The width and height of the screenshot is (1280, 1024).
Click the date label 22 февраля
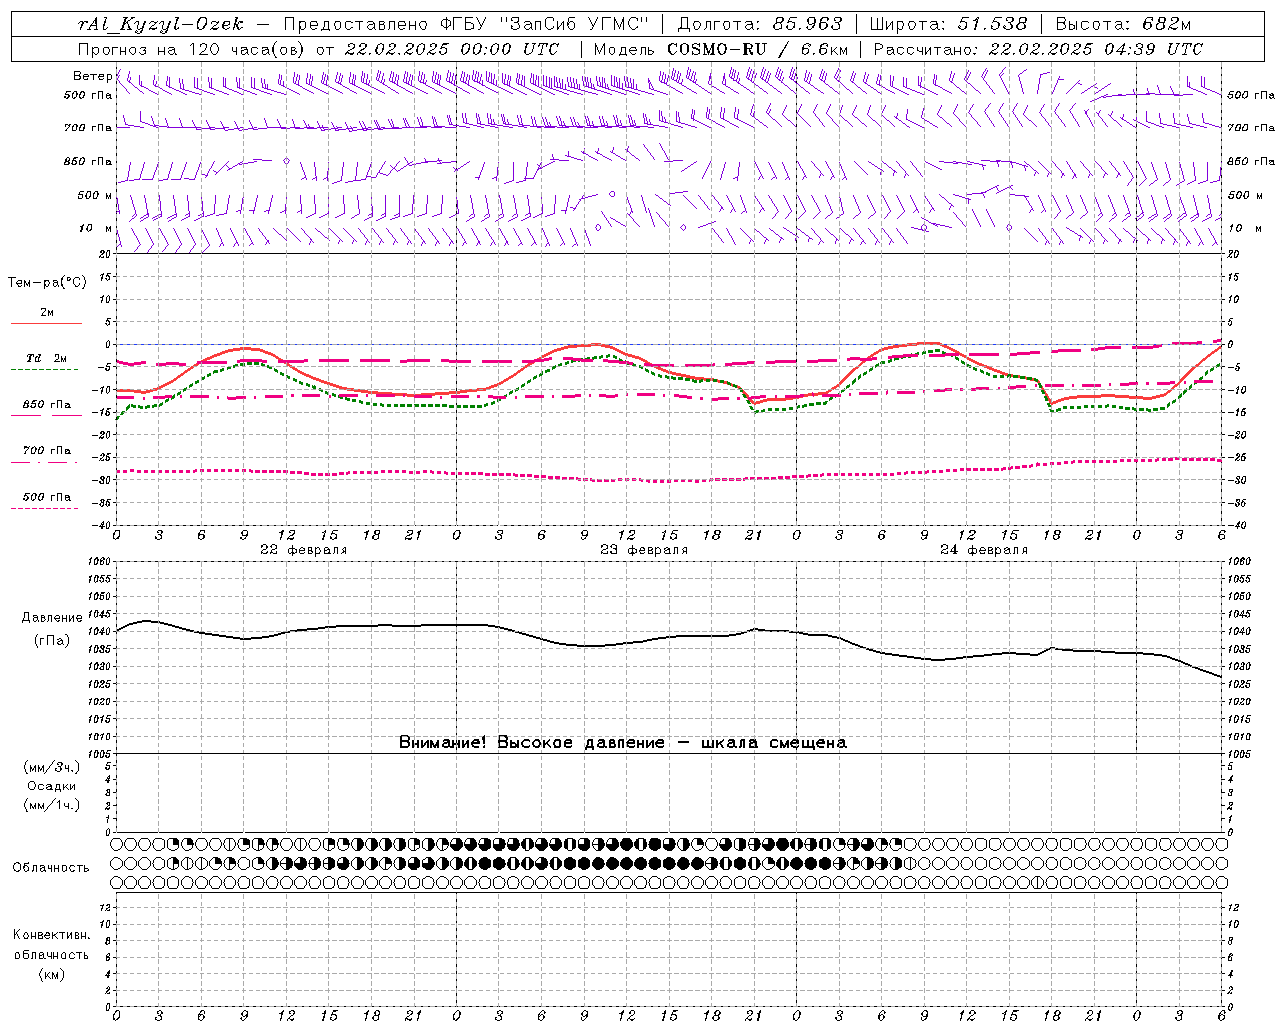click(x=304, y=550)
